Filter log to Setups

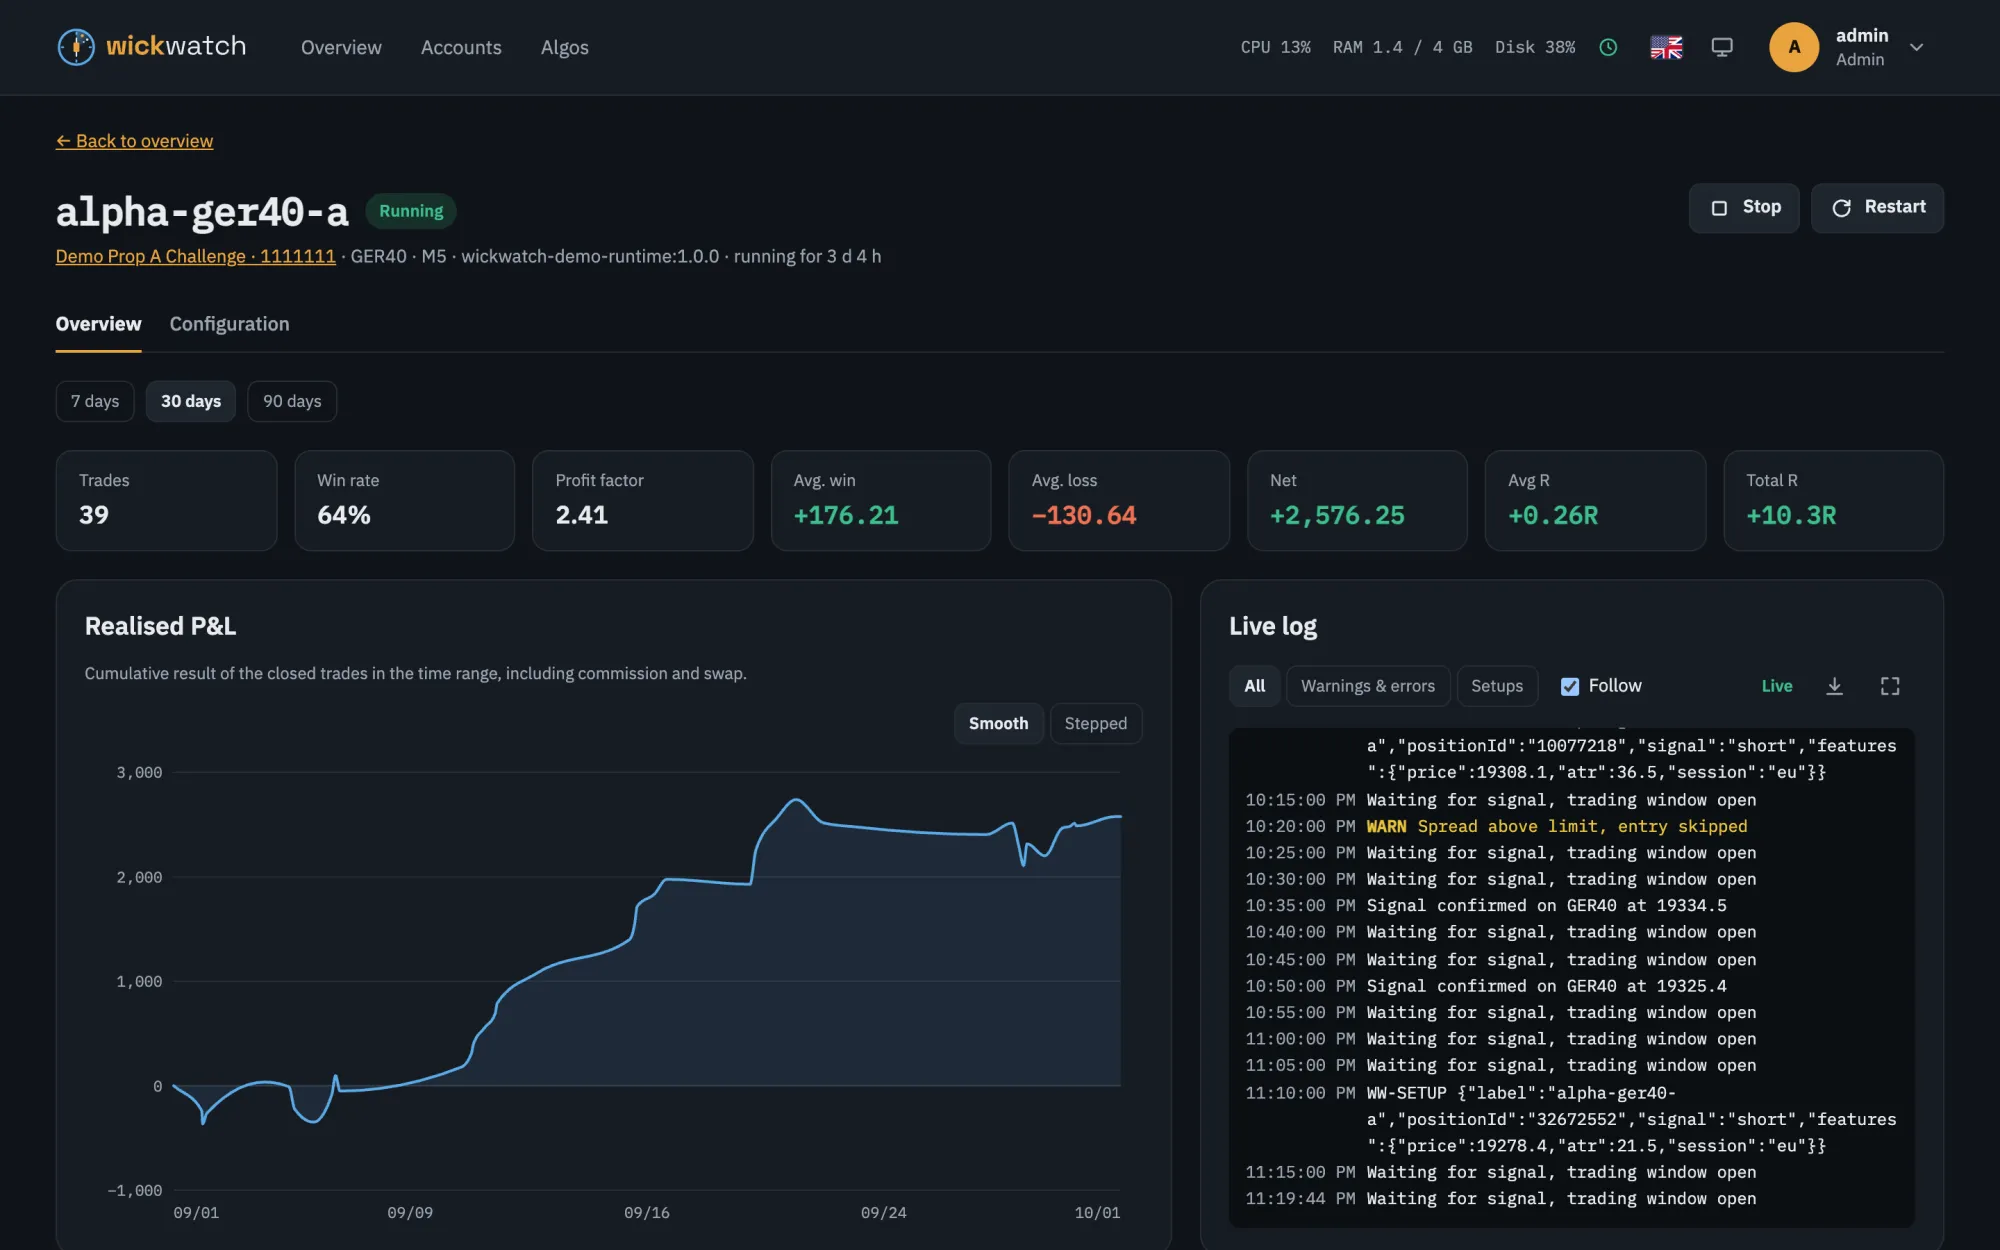[1497, 686]
